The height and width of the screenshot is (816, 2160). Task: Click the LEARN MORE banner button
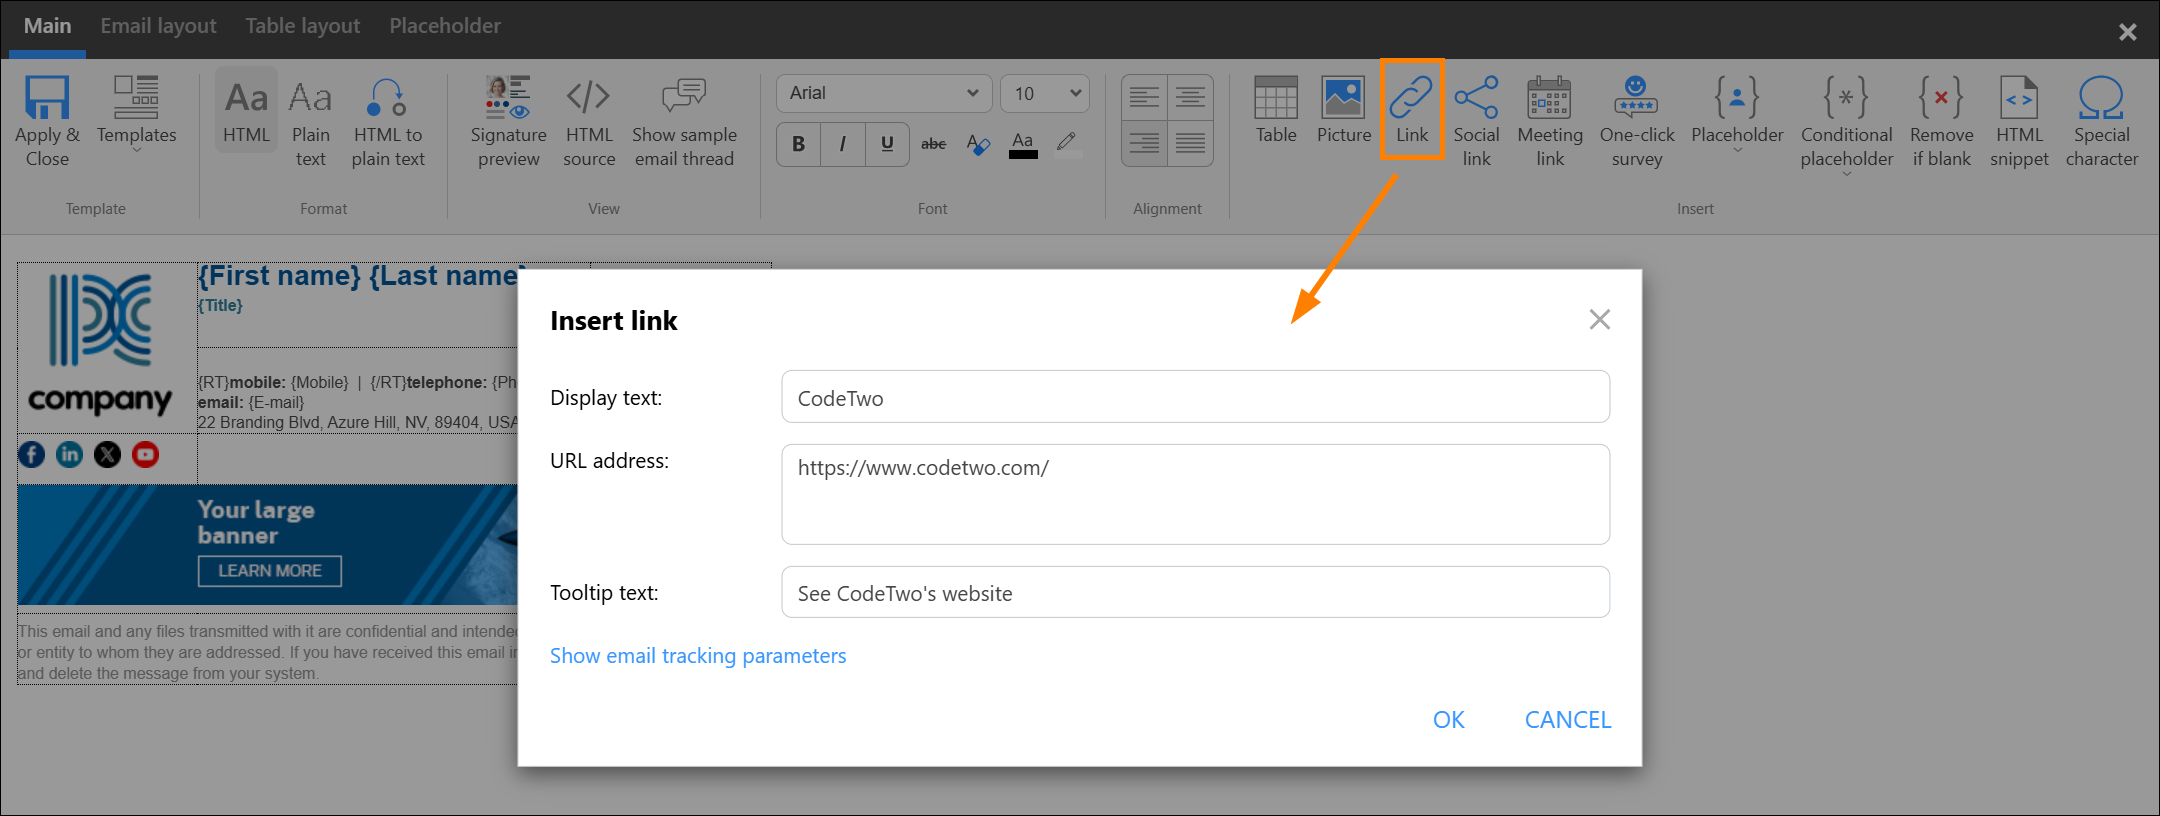coord(270,571)
